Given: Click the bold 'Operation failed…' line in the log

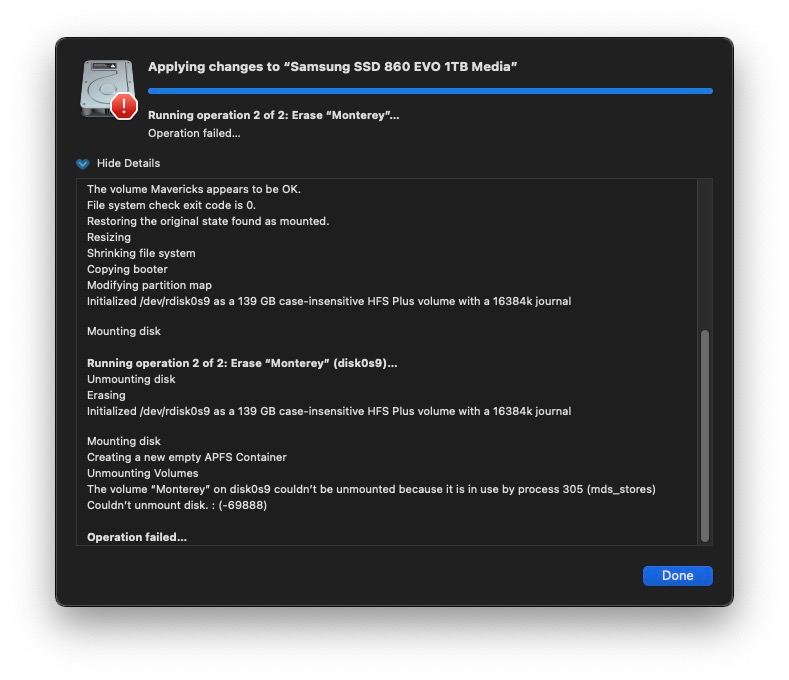Looking at the screenshot, I should click(137, 537).
